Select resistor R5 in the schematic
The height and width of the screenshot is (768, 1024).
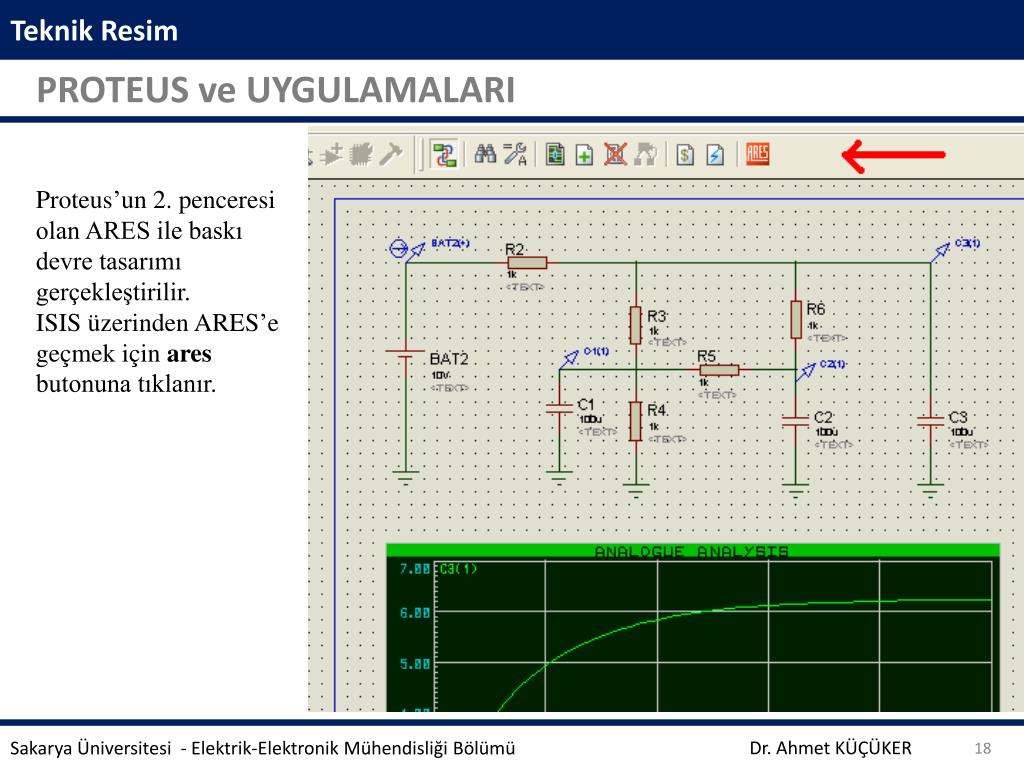719,370
